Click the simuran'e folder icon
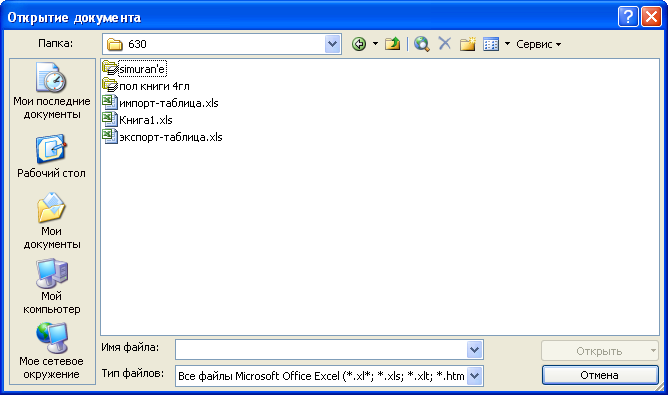668x395 pixels. click(110, 68)
